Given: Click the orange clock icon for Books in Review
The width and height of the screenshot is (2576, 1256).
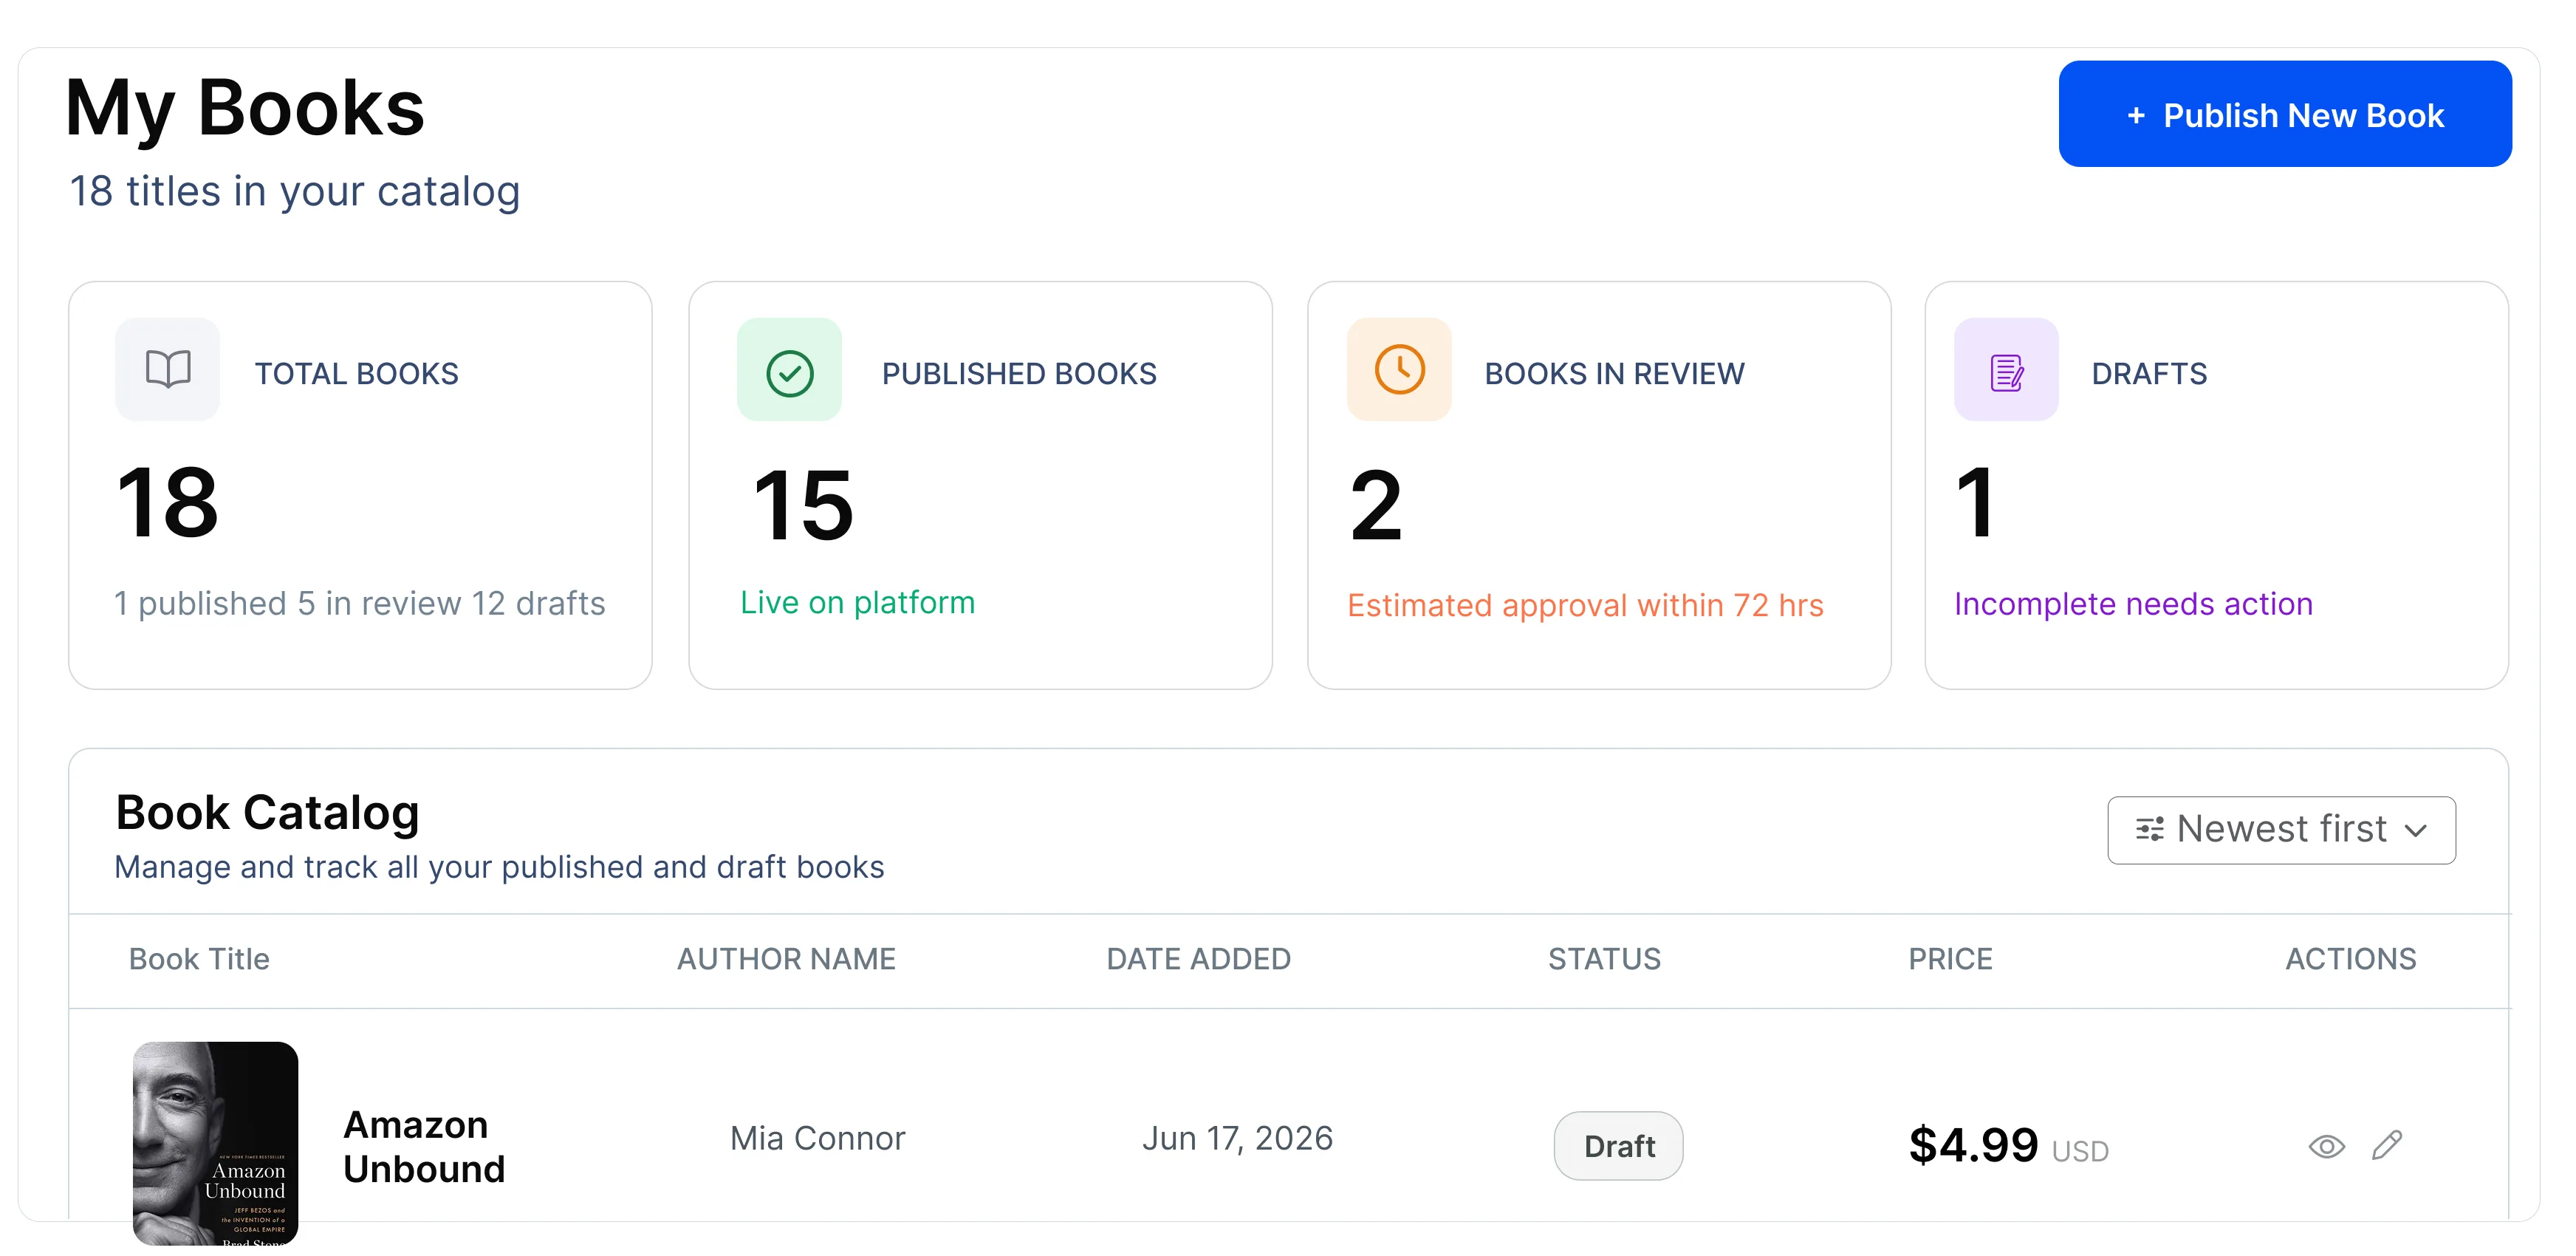Looking at the screenshot, I should [x=1399, y=369].
